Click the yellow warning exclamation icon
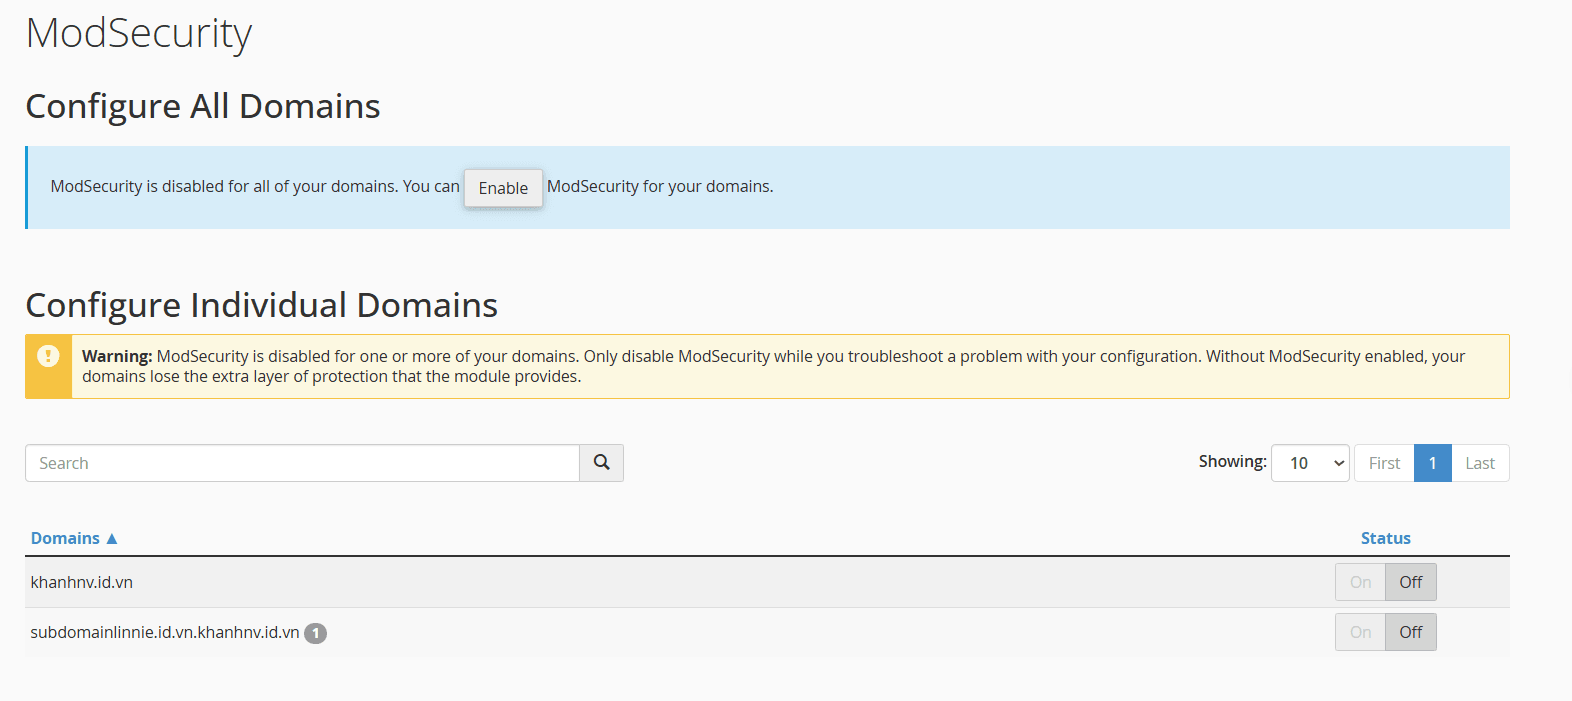The image size is (1572, 701). [x=48, y=356]
